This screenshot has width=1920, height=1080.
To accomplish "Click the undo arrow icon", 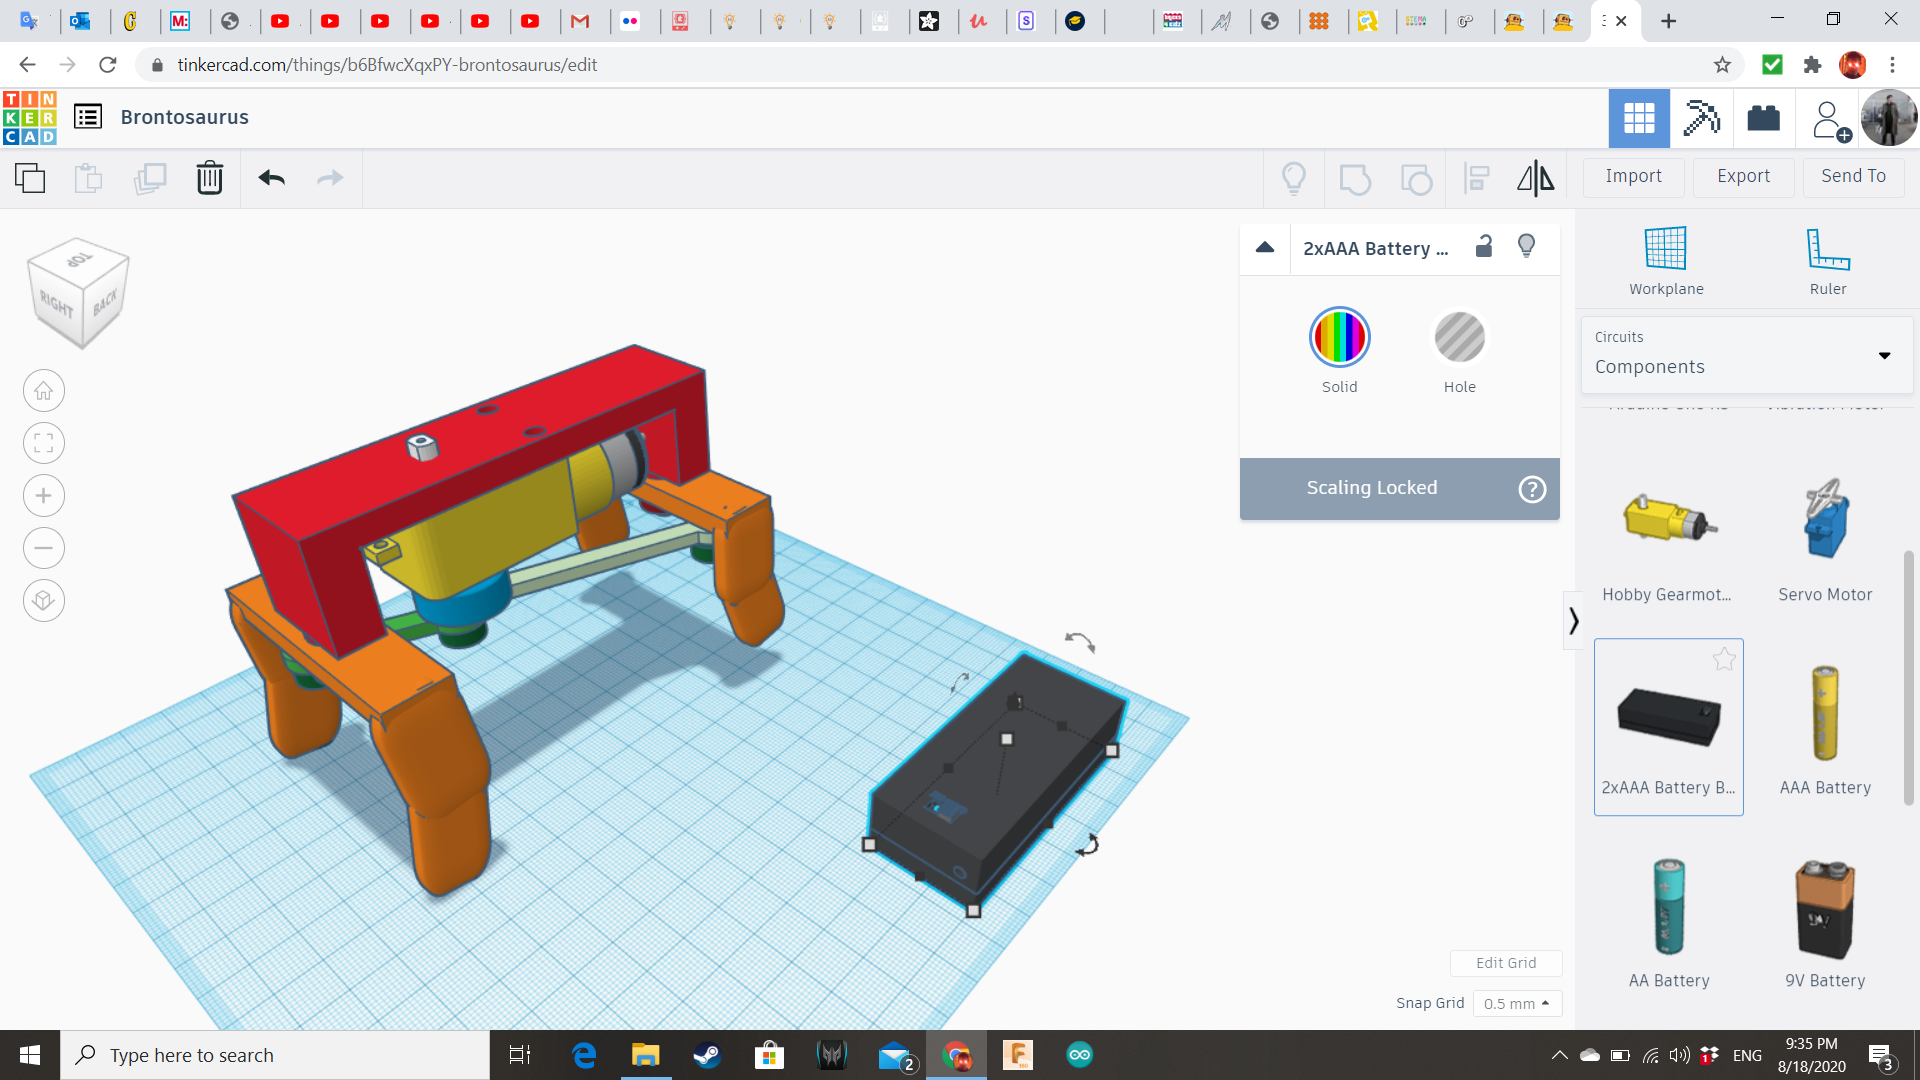I will (x=271, y=178).
